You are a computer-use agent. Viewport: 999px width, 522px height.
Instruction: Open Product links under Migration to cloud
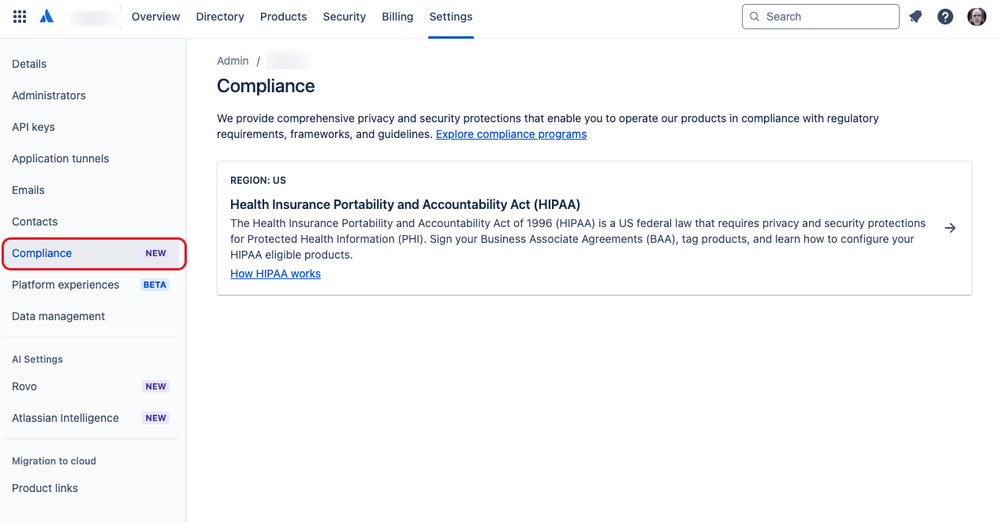(45, 488)
